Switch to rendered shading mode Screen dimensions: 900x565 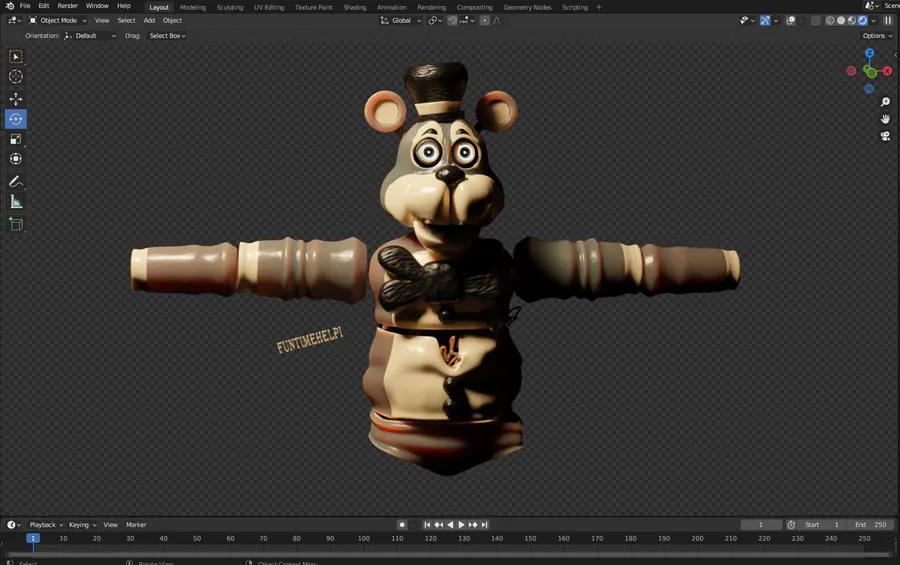(x=863, y=21)
